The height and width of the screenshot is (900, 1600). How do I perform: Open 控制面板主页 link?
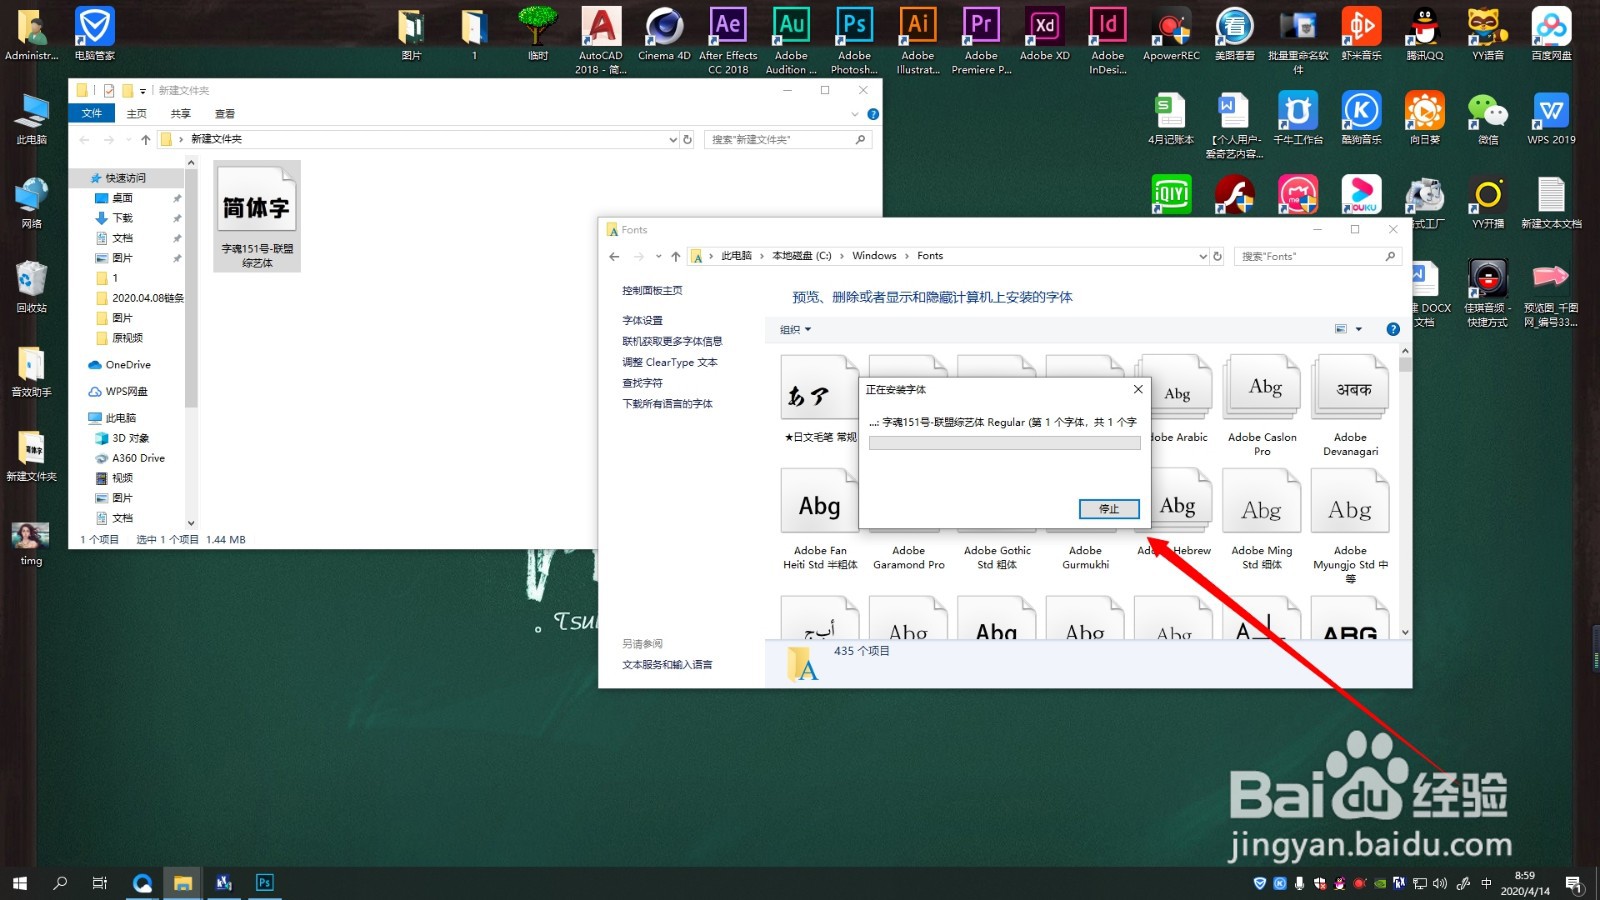[652, 290]
